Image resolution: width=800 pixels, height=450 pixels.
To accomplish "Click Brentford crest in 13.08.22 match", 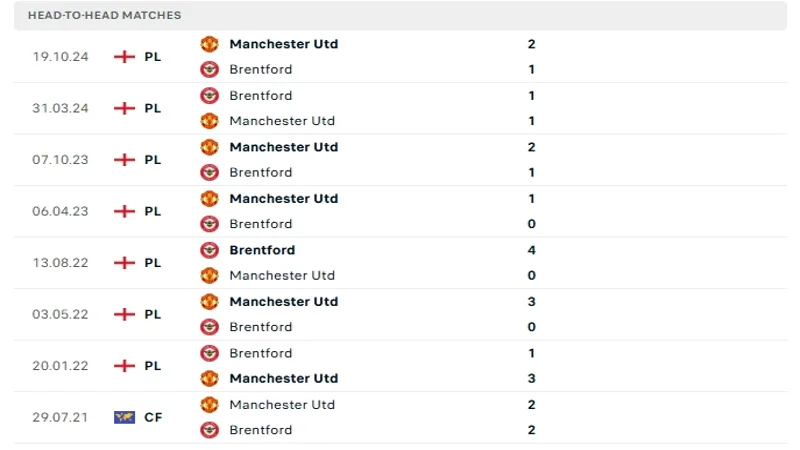I will point(209,250).
